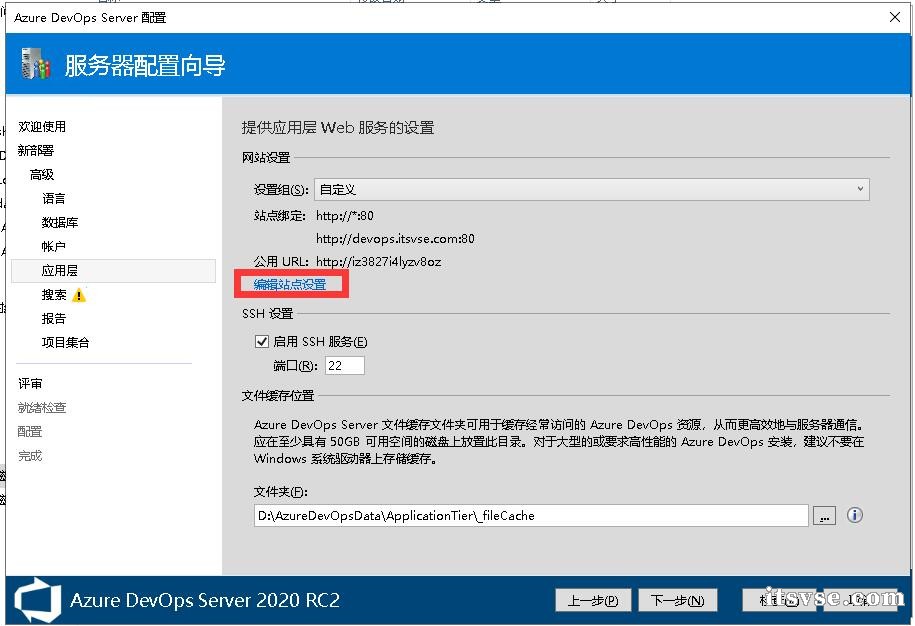This screenshot has width=915, height=626.
Task: Select 欢迎使用 in the sidebar
Action: pos(42,127)
